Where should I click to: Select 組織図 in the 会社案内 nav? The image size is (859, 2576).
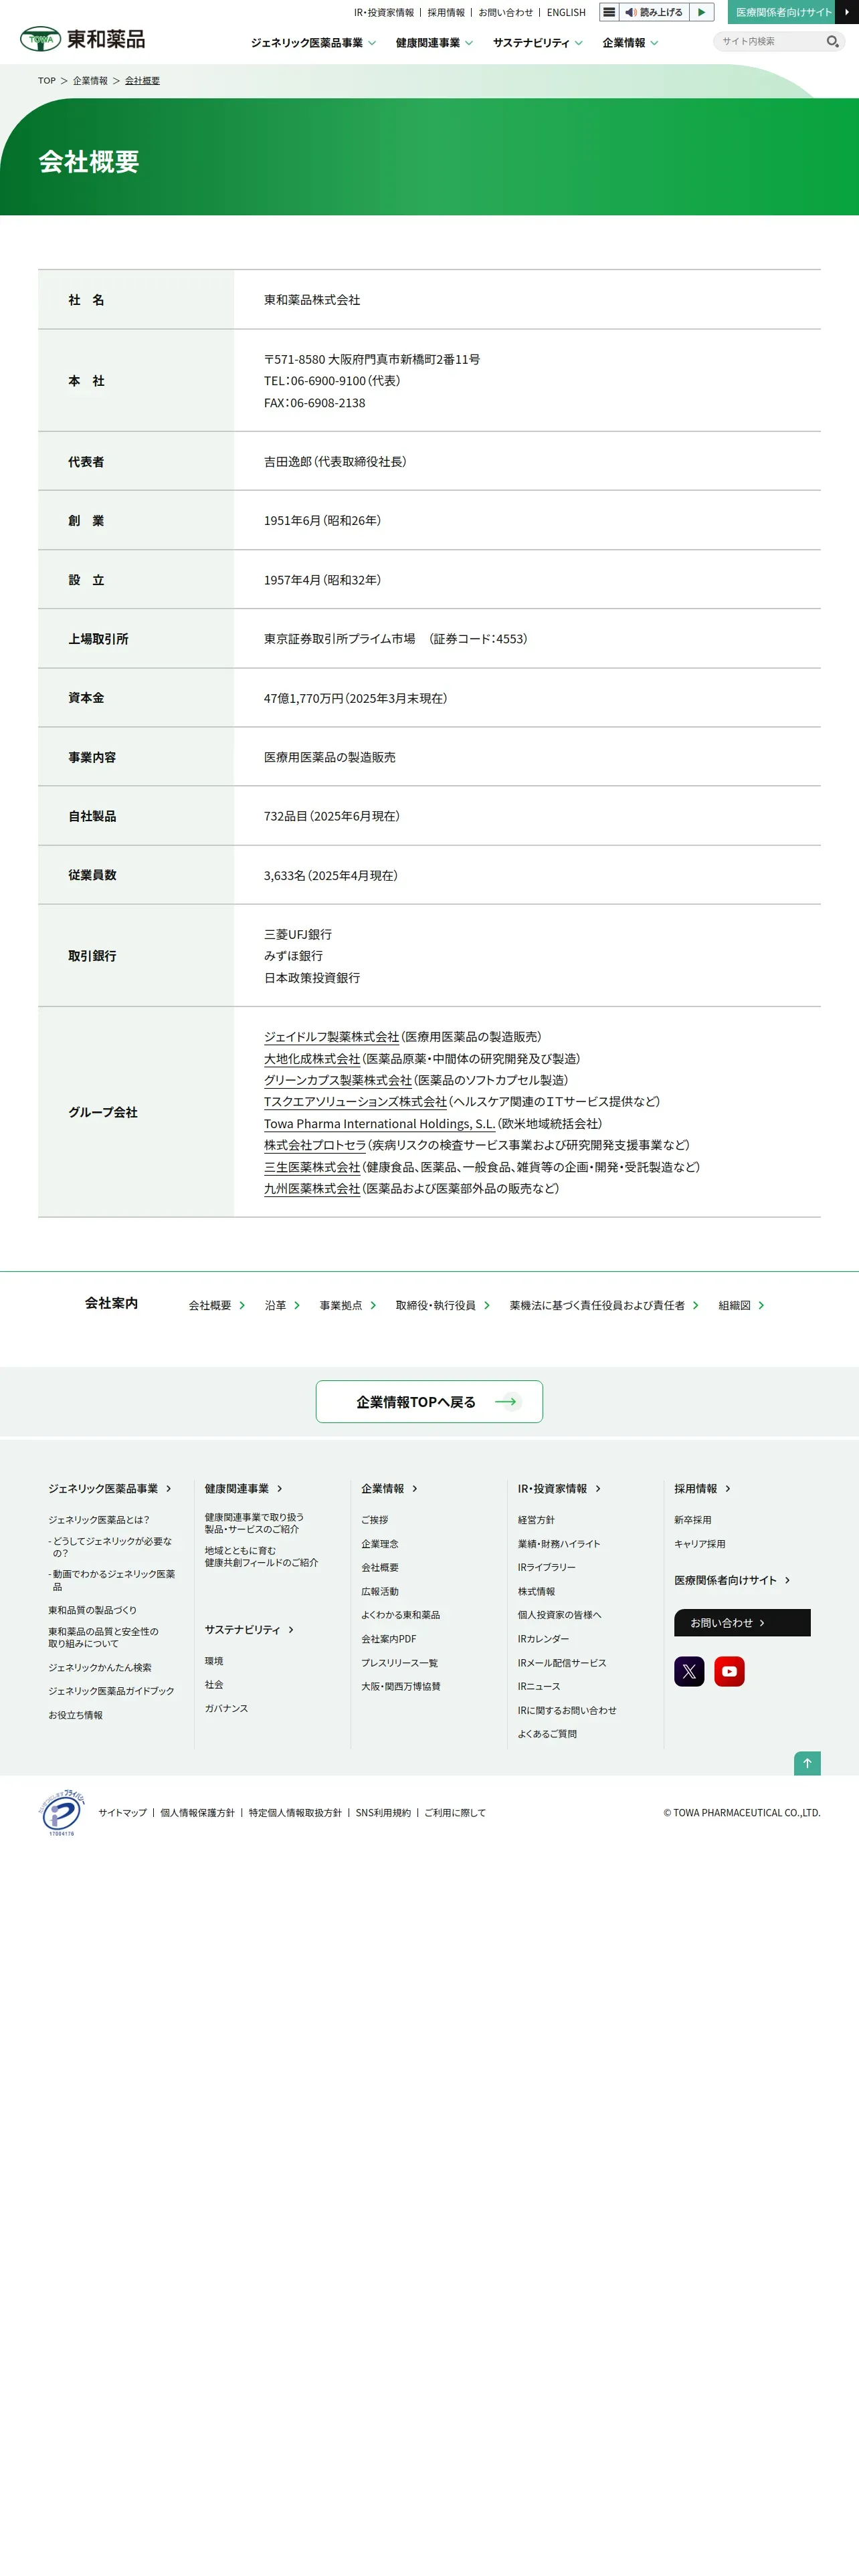pyautogui.click(x=741, y=1306)
